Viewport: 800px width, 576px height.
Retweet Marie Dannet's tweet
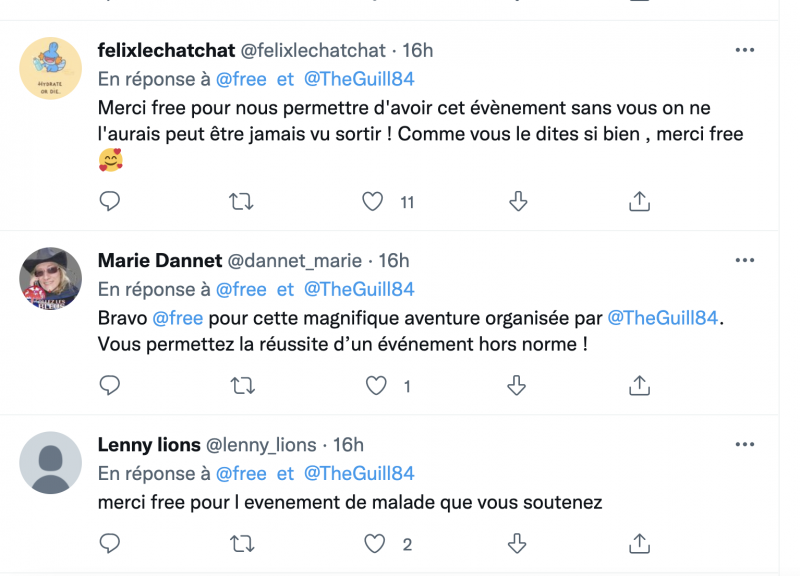tap(241, 385)
